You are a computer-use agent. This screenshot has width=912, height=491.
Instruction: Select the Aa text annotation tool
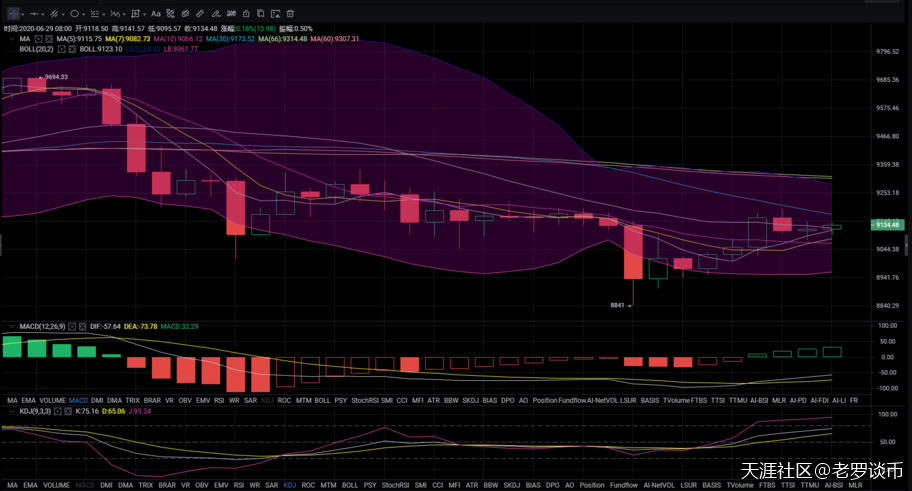(157, 14)
